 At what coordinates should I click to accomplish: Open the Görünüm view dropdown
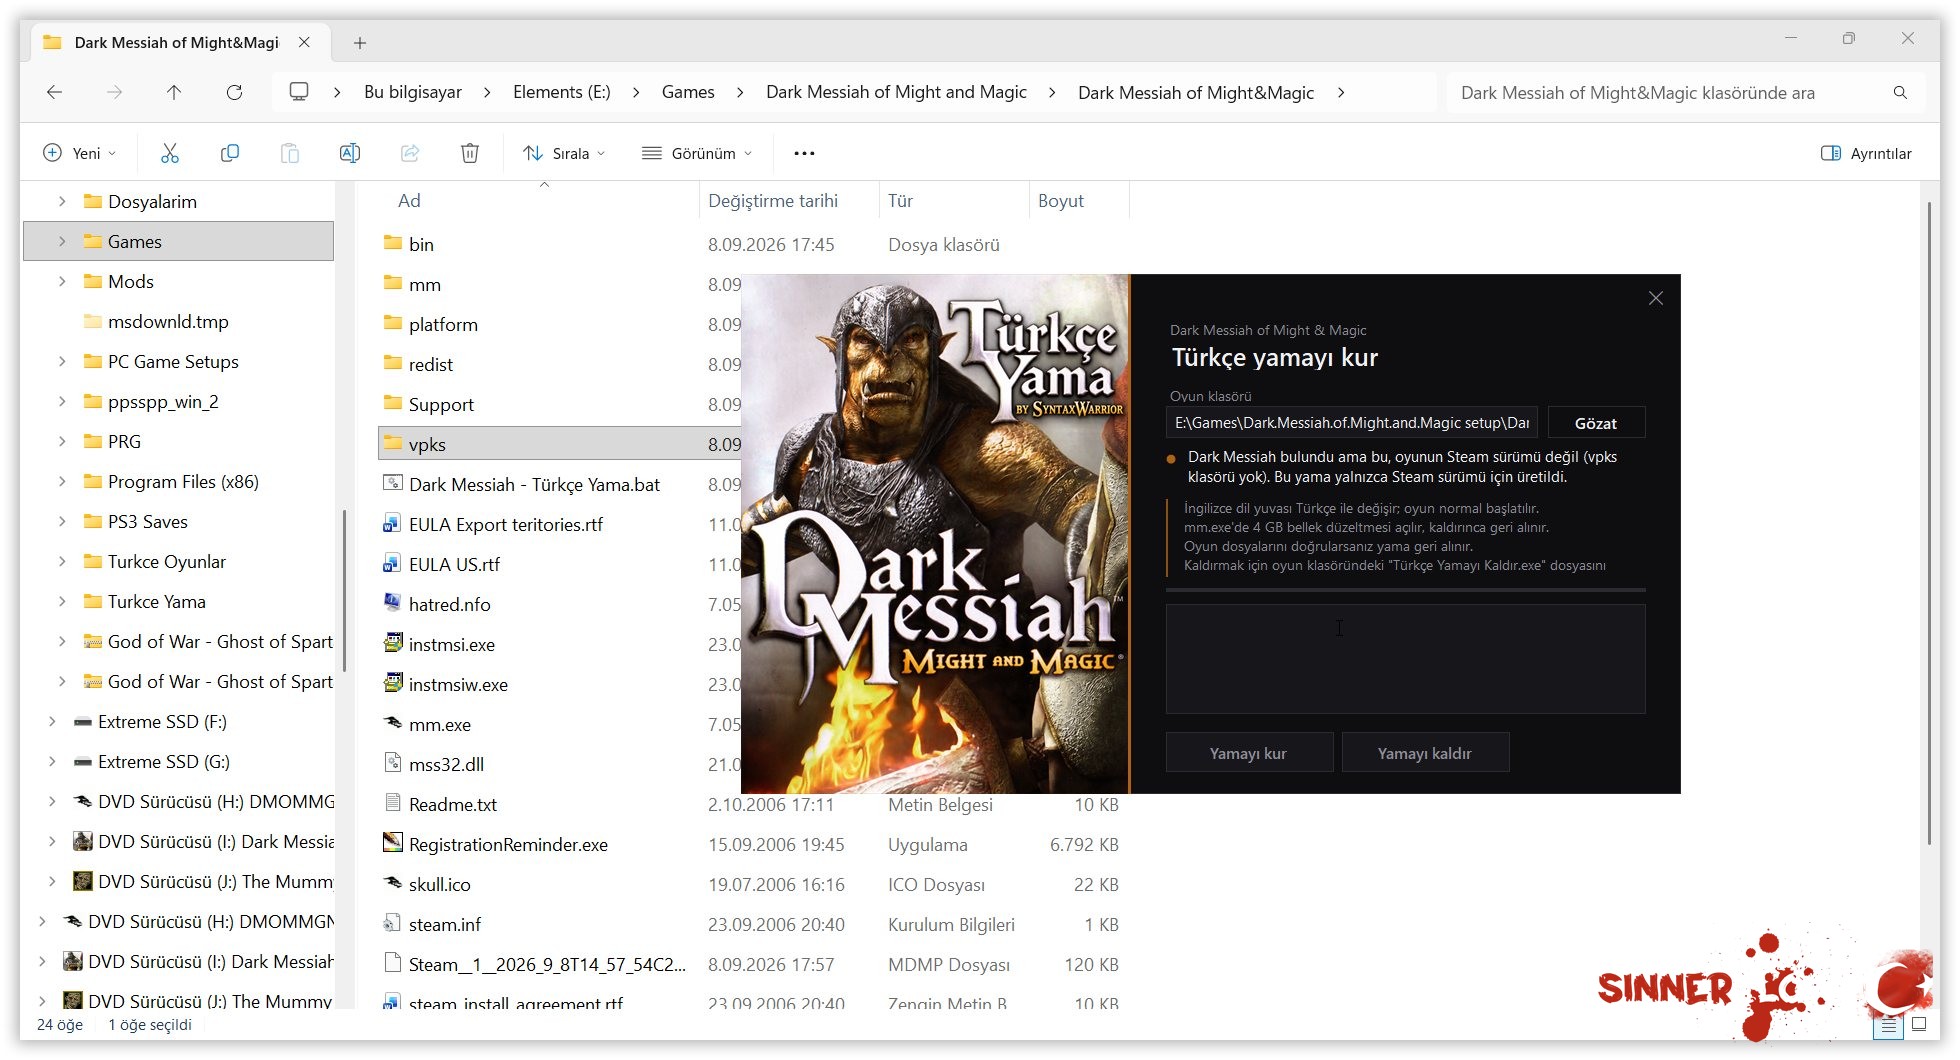[697, 153]
